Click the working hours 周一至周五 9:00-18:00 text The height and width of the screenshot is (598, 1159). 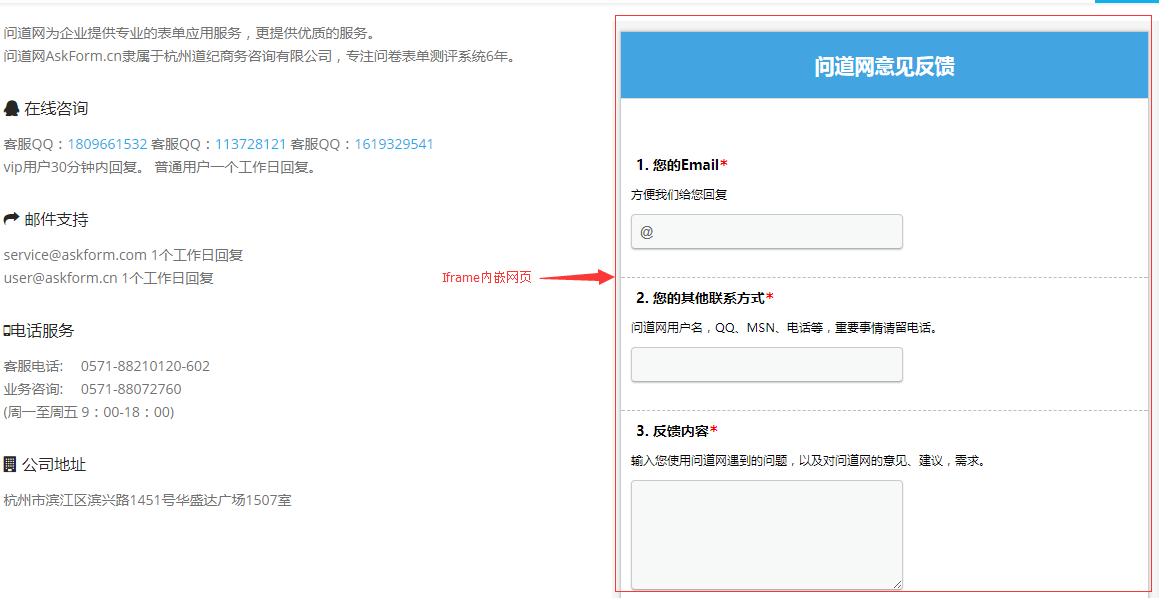(x=89, y=412)
